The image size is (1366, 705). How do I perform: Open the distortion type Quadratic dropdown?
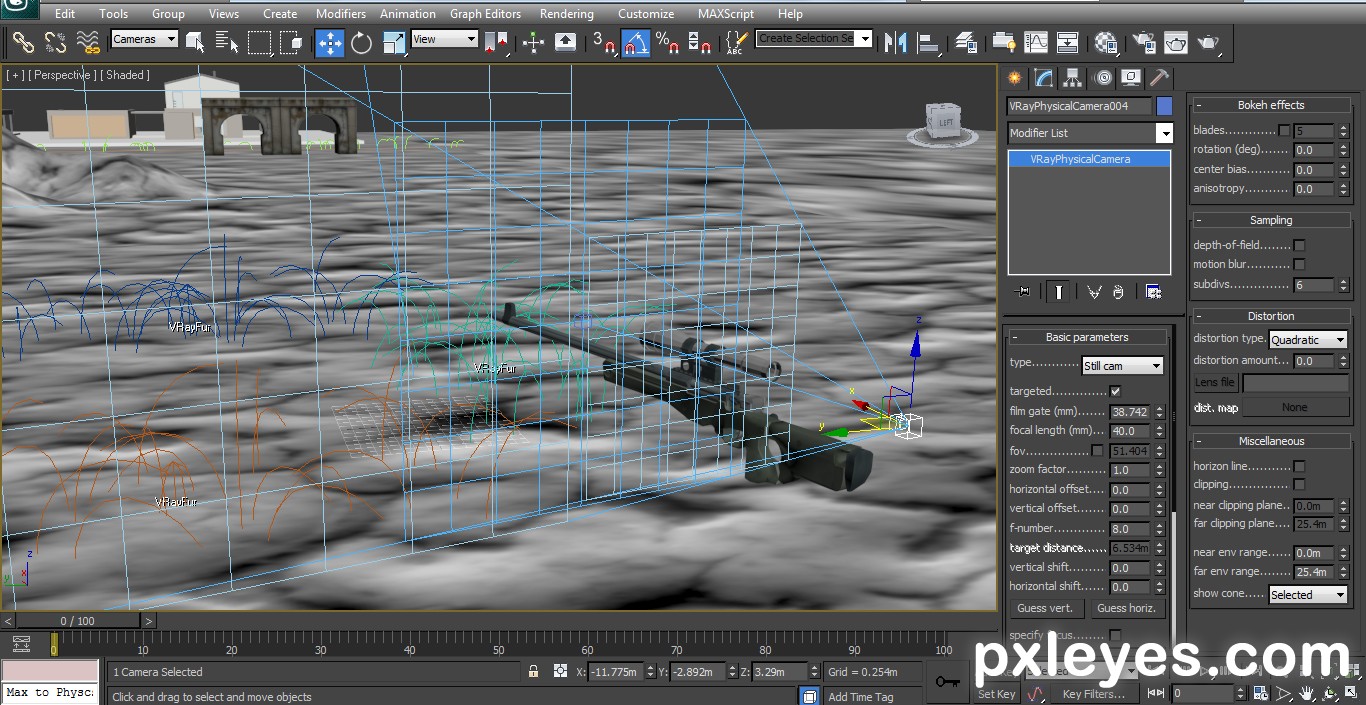point(1308,340)
